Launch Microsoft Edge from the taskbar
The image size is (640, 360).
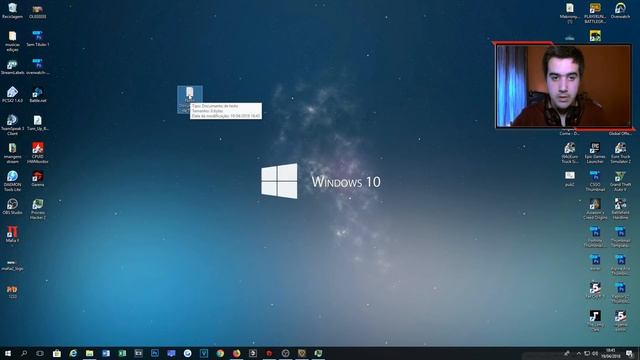tap(73, 353)
